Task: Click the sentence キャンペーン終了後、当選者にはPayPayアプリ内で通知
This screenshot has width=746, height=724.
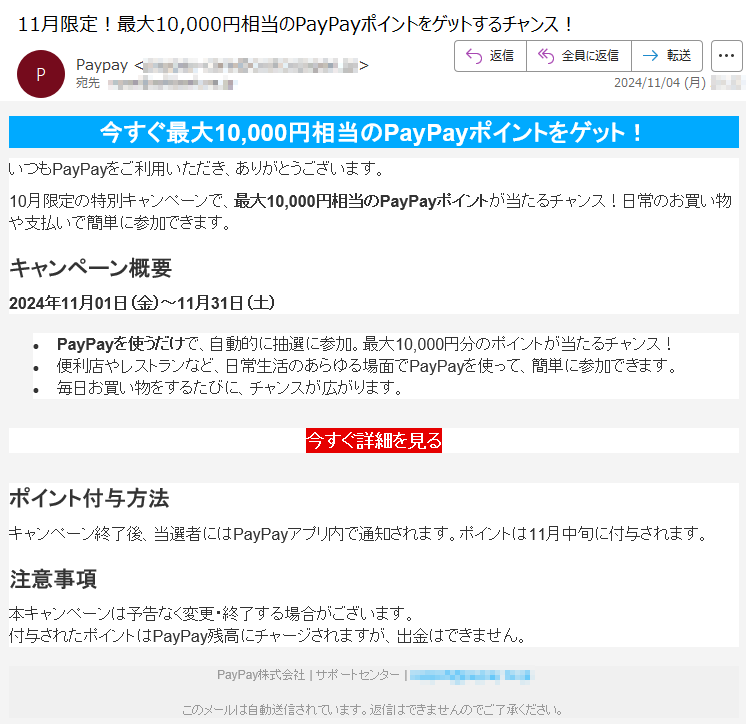Action: (358, 534)
